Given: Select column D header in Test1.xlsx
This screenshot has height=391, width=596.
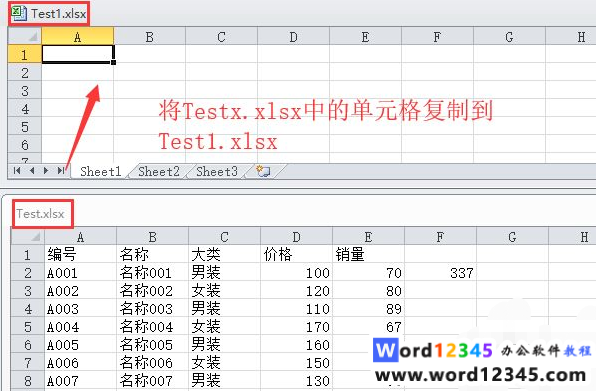Looking at the screenshot, I should tap(293, 37).
